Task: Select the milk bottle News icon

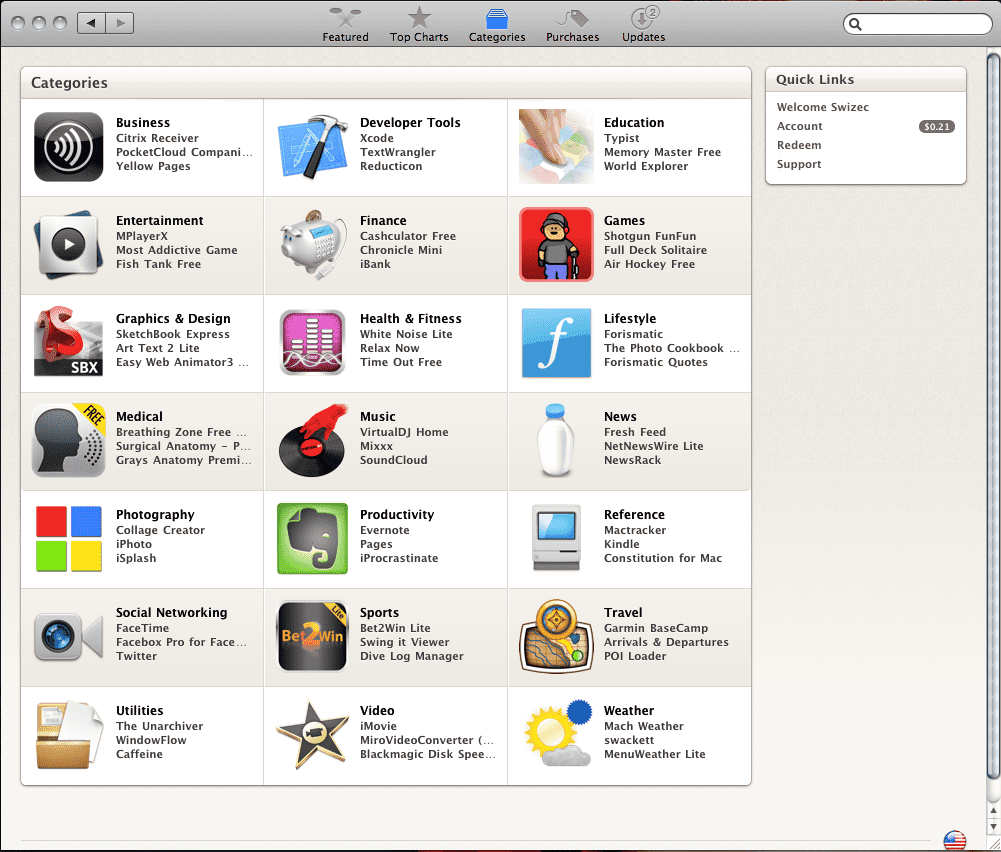Action: click(556, 441)
